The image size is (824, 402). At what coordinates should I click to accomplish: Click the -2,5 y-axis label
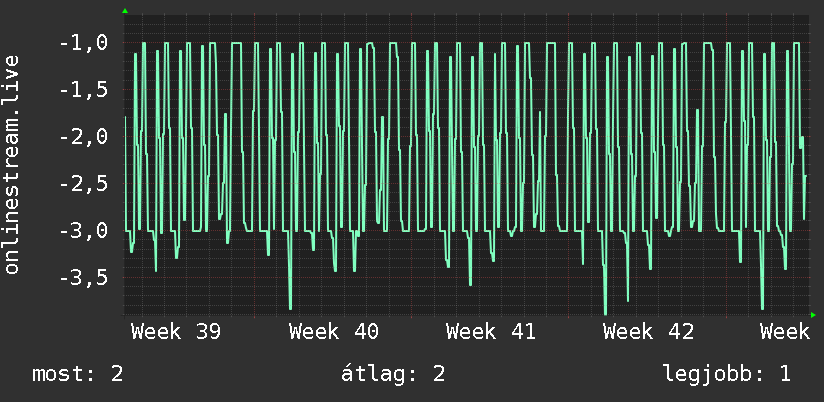click(84, 184)
